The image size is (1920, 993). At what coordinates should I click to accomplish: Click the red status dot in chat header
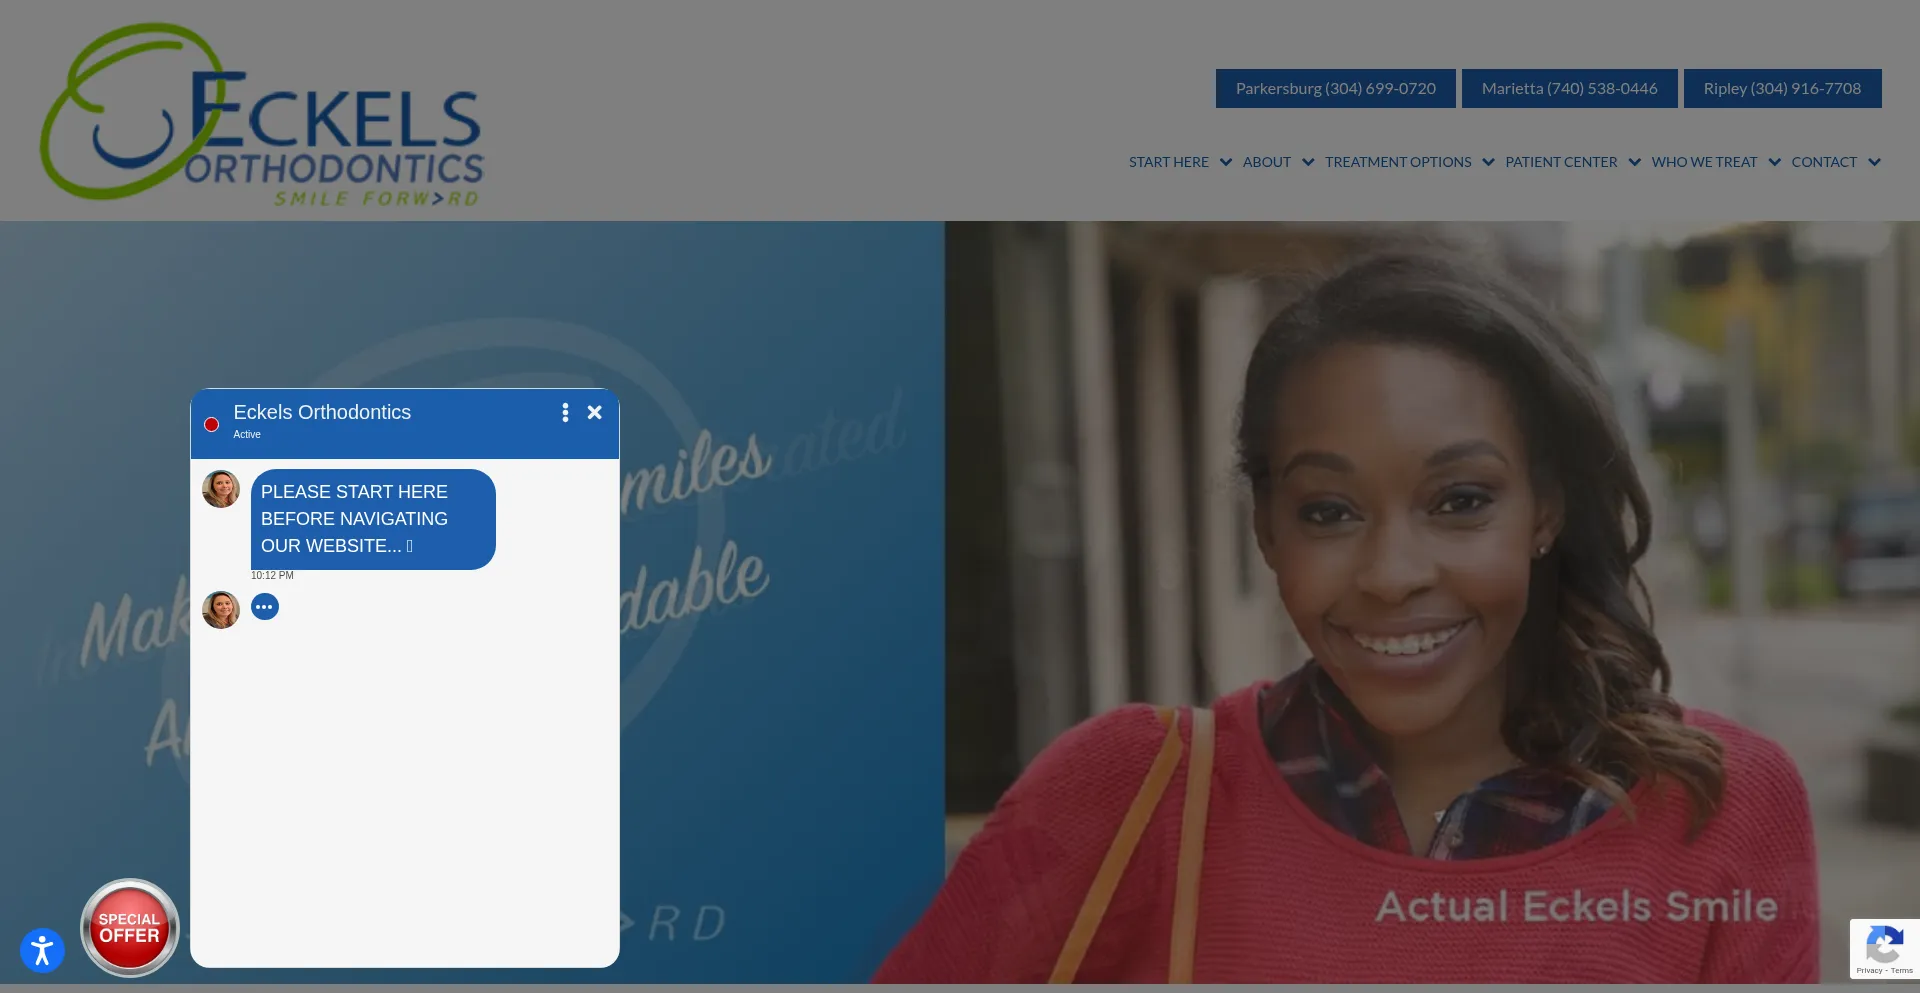pyautogui.click(x=212, y=425)
